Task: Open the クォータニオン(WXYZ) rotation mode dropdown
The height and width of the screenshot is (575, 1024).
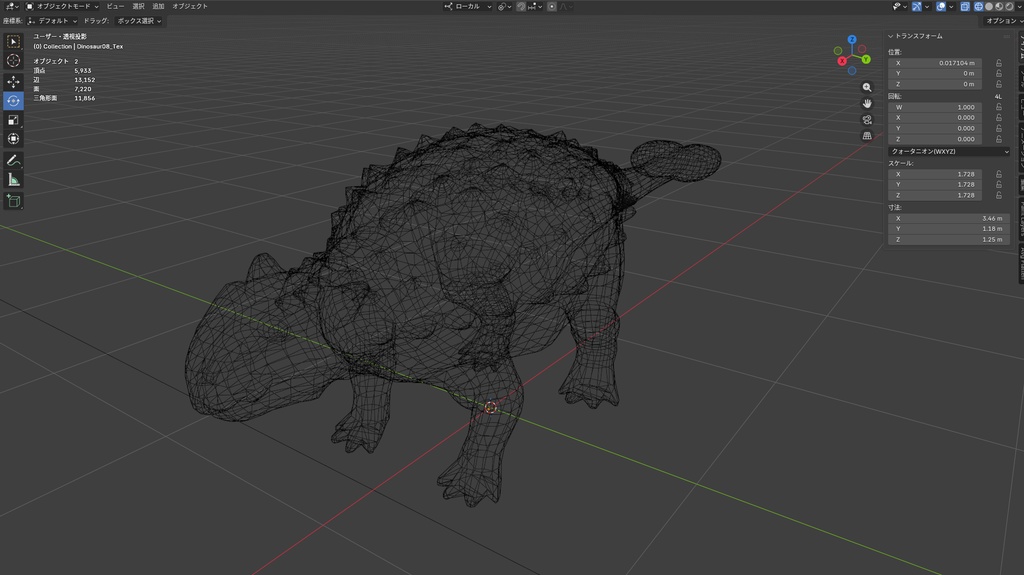Action: point(948,151)
